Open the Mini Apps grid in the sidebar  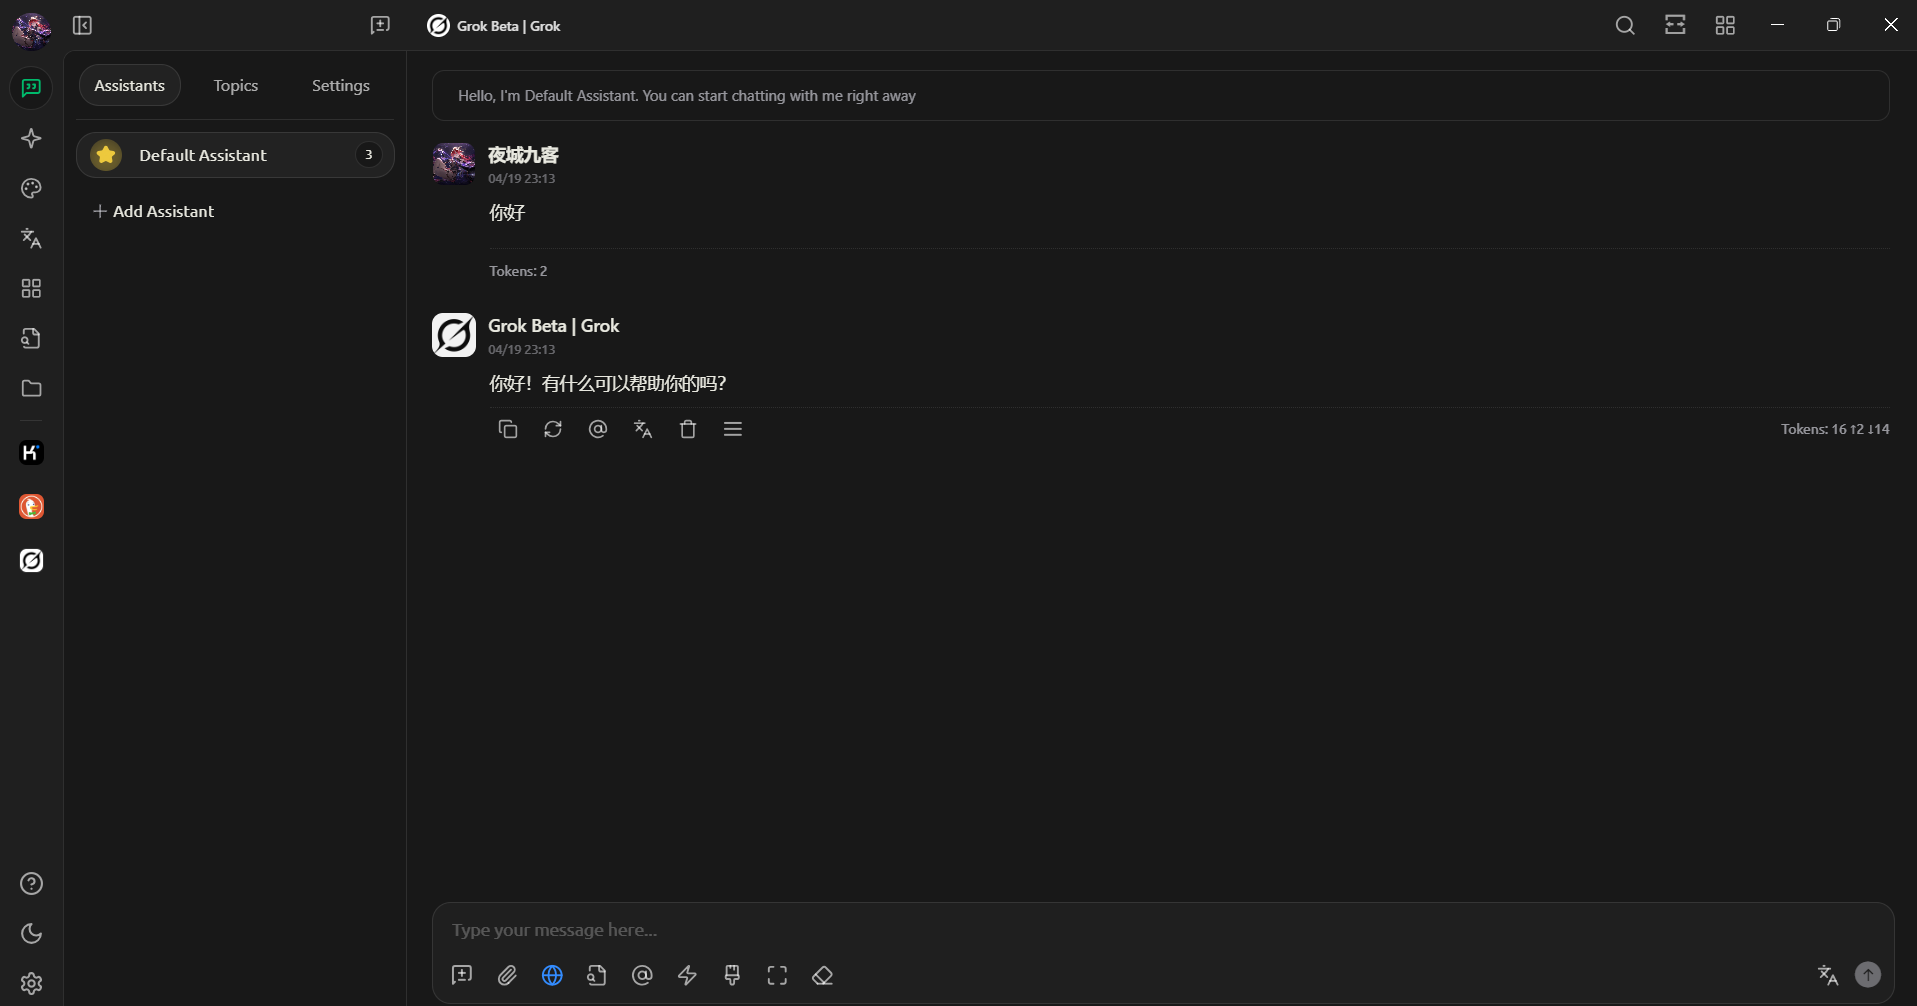click(31, 288)
